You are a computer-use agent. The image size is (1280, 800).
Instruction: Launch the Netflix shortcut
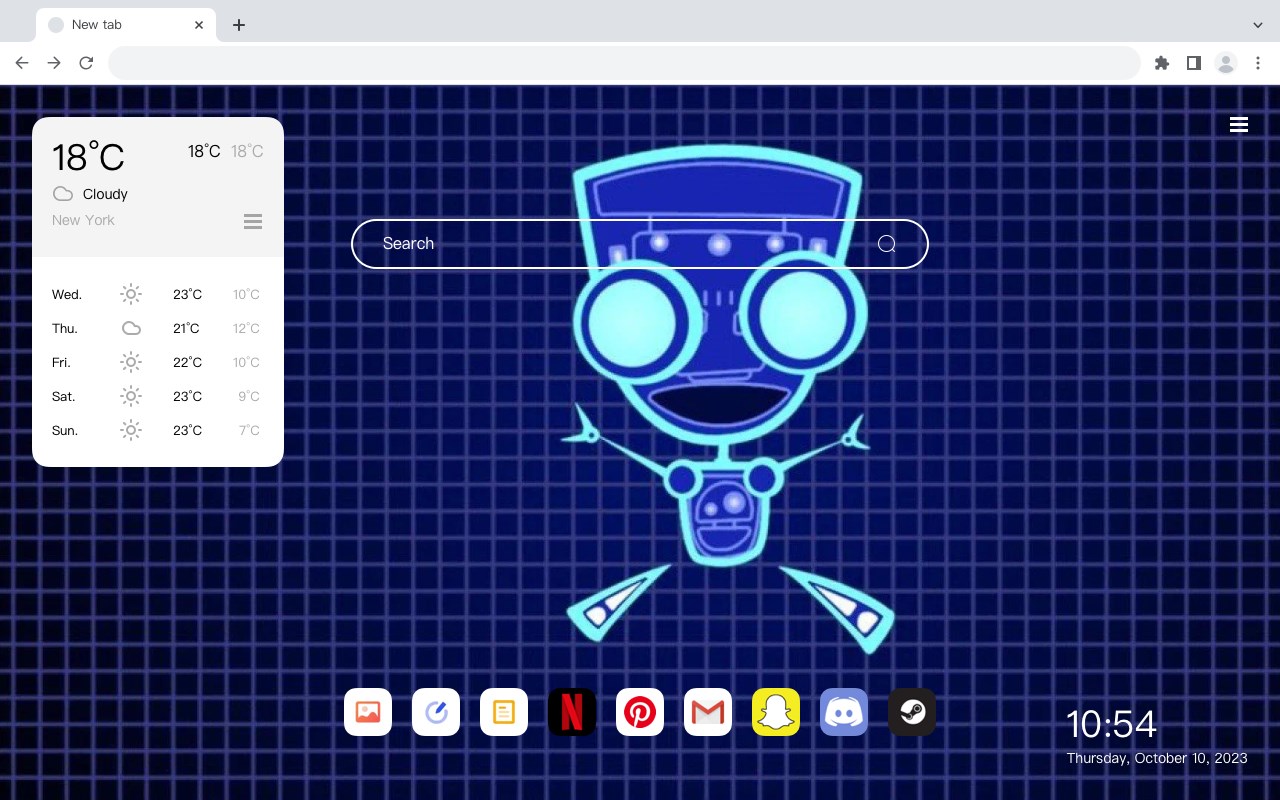(x=572, y=712)
